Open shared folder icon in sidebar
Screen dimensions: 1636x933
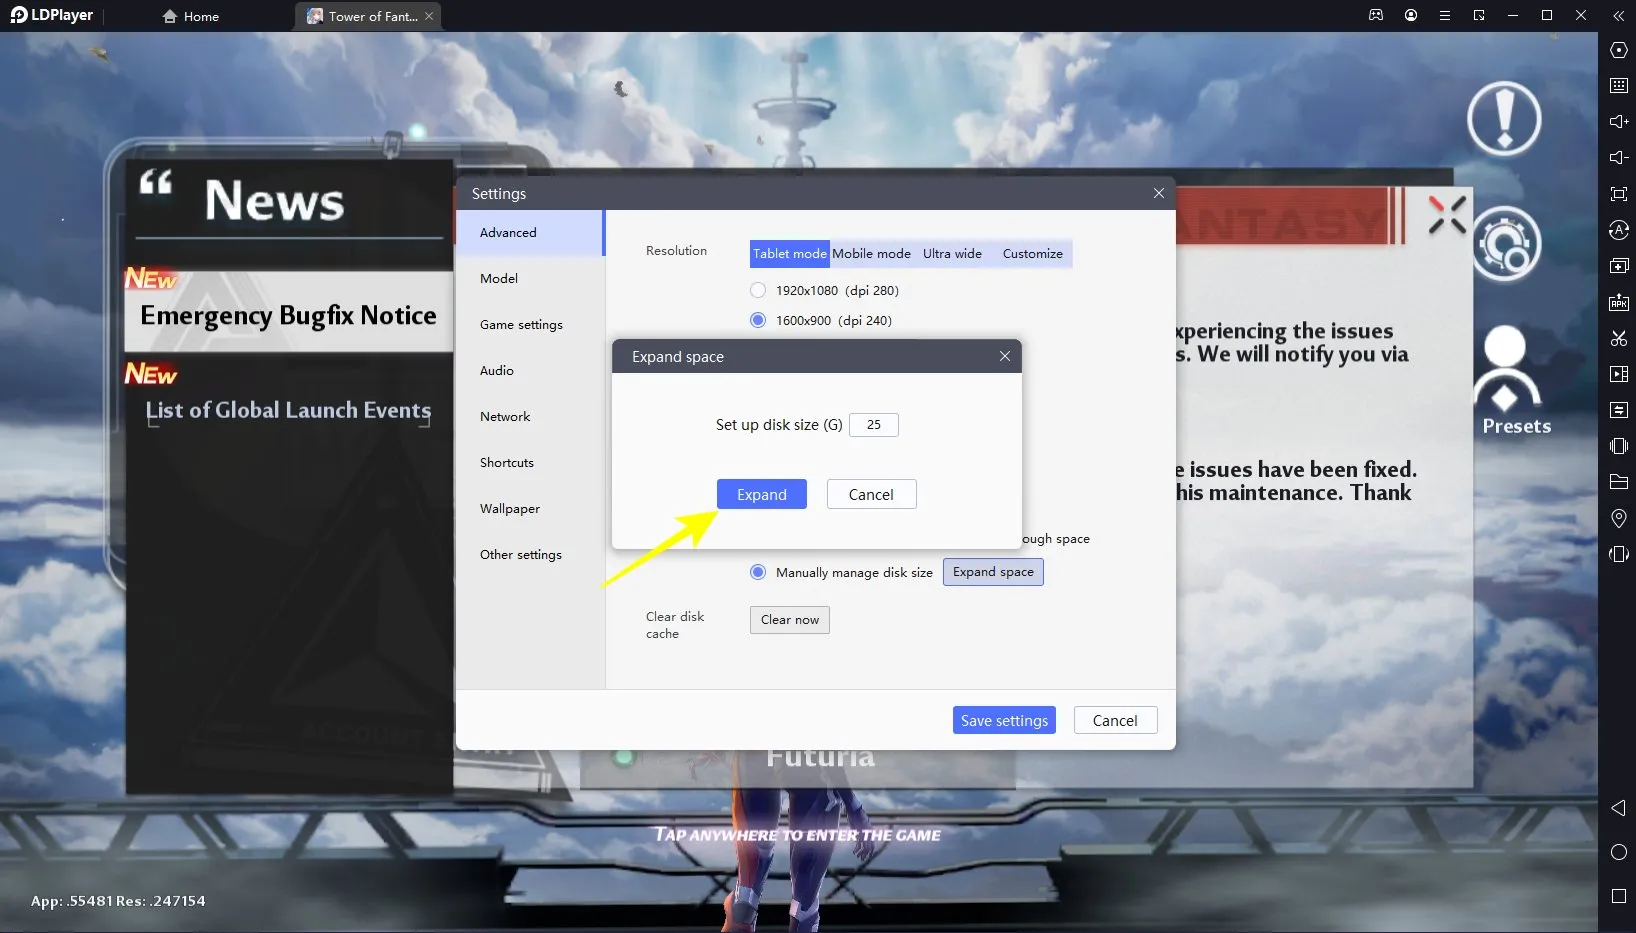coord(1618,482)
